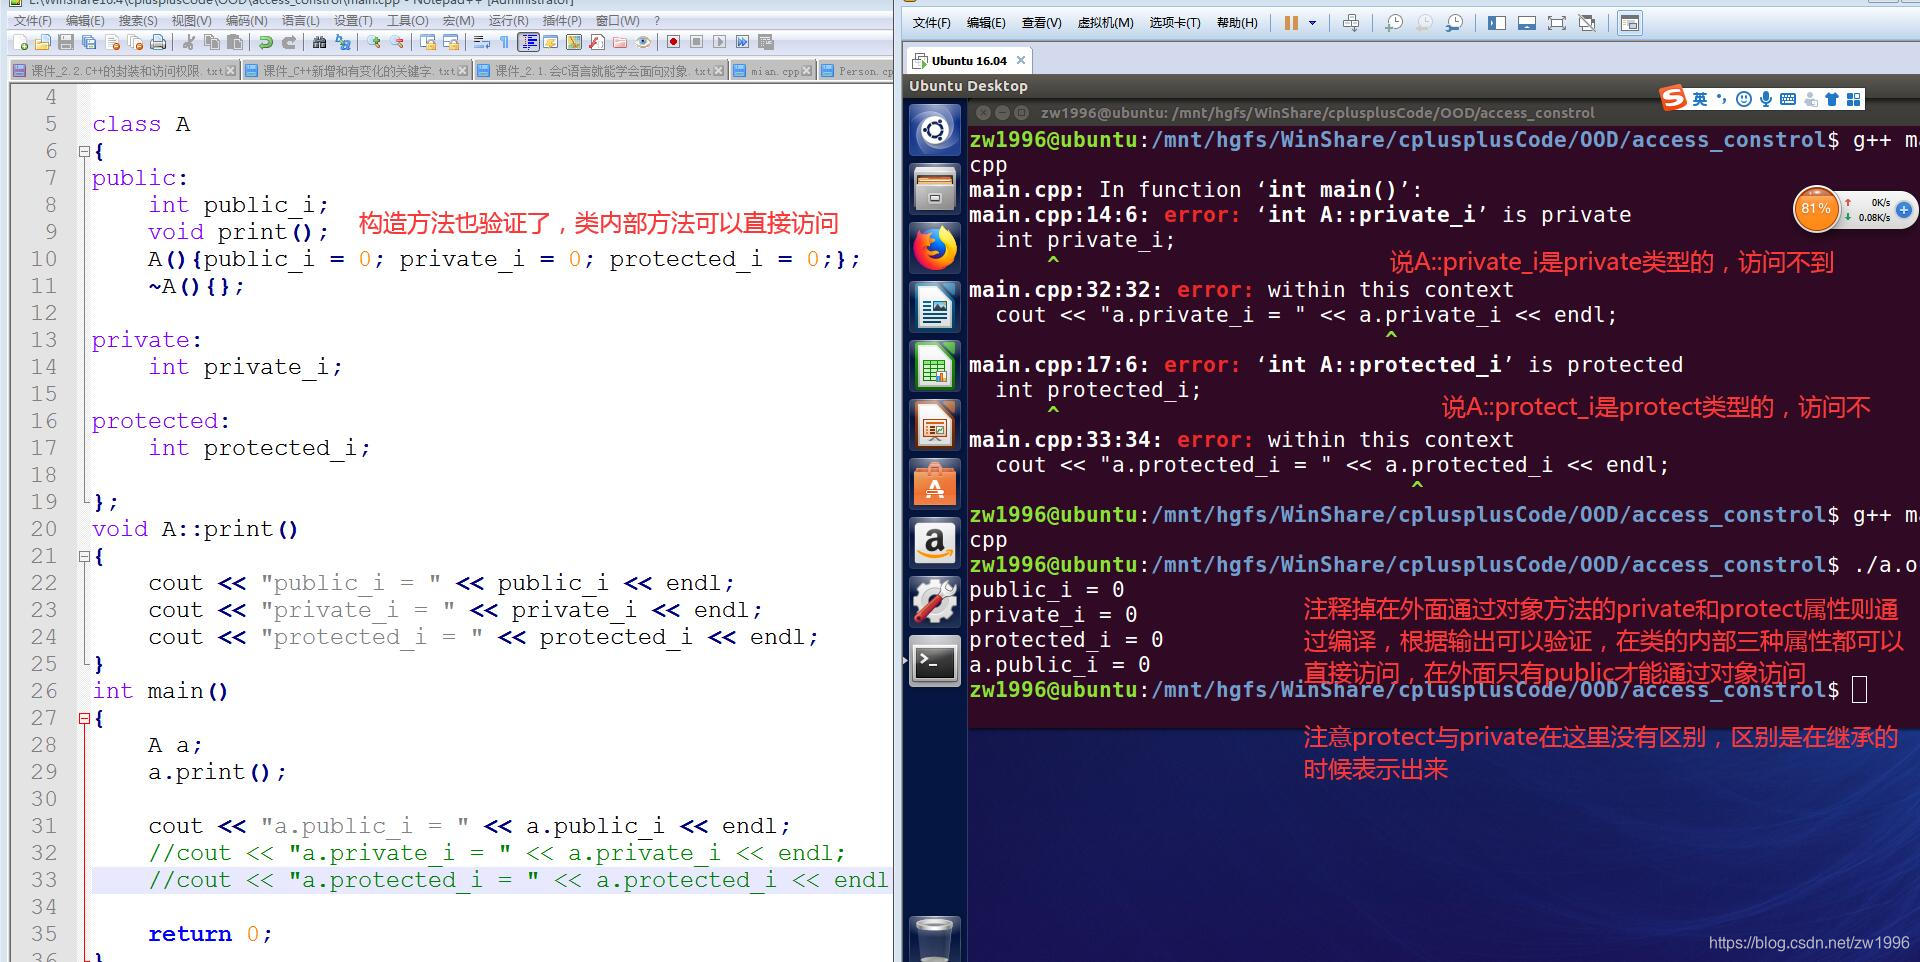Image resolution: width=1920 pixels, height=962 pixels.
Task: Collapse class A fold marker line 6
Action: (x=84, y=151)
